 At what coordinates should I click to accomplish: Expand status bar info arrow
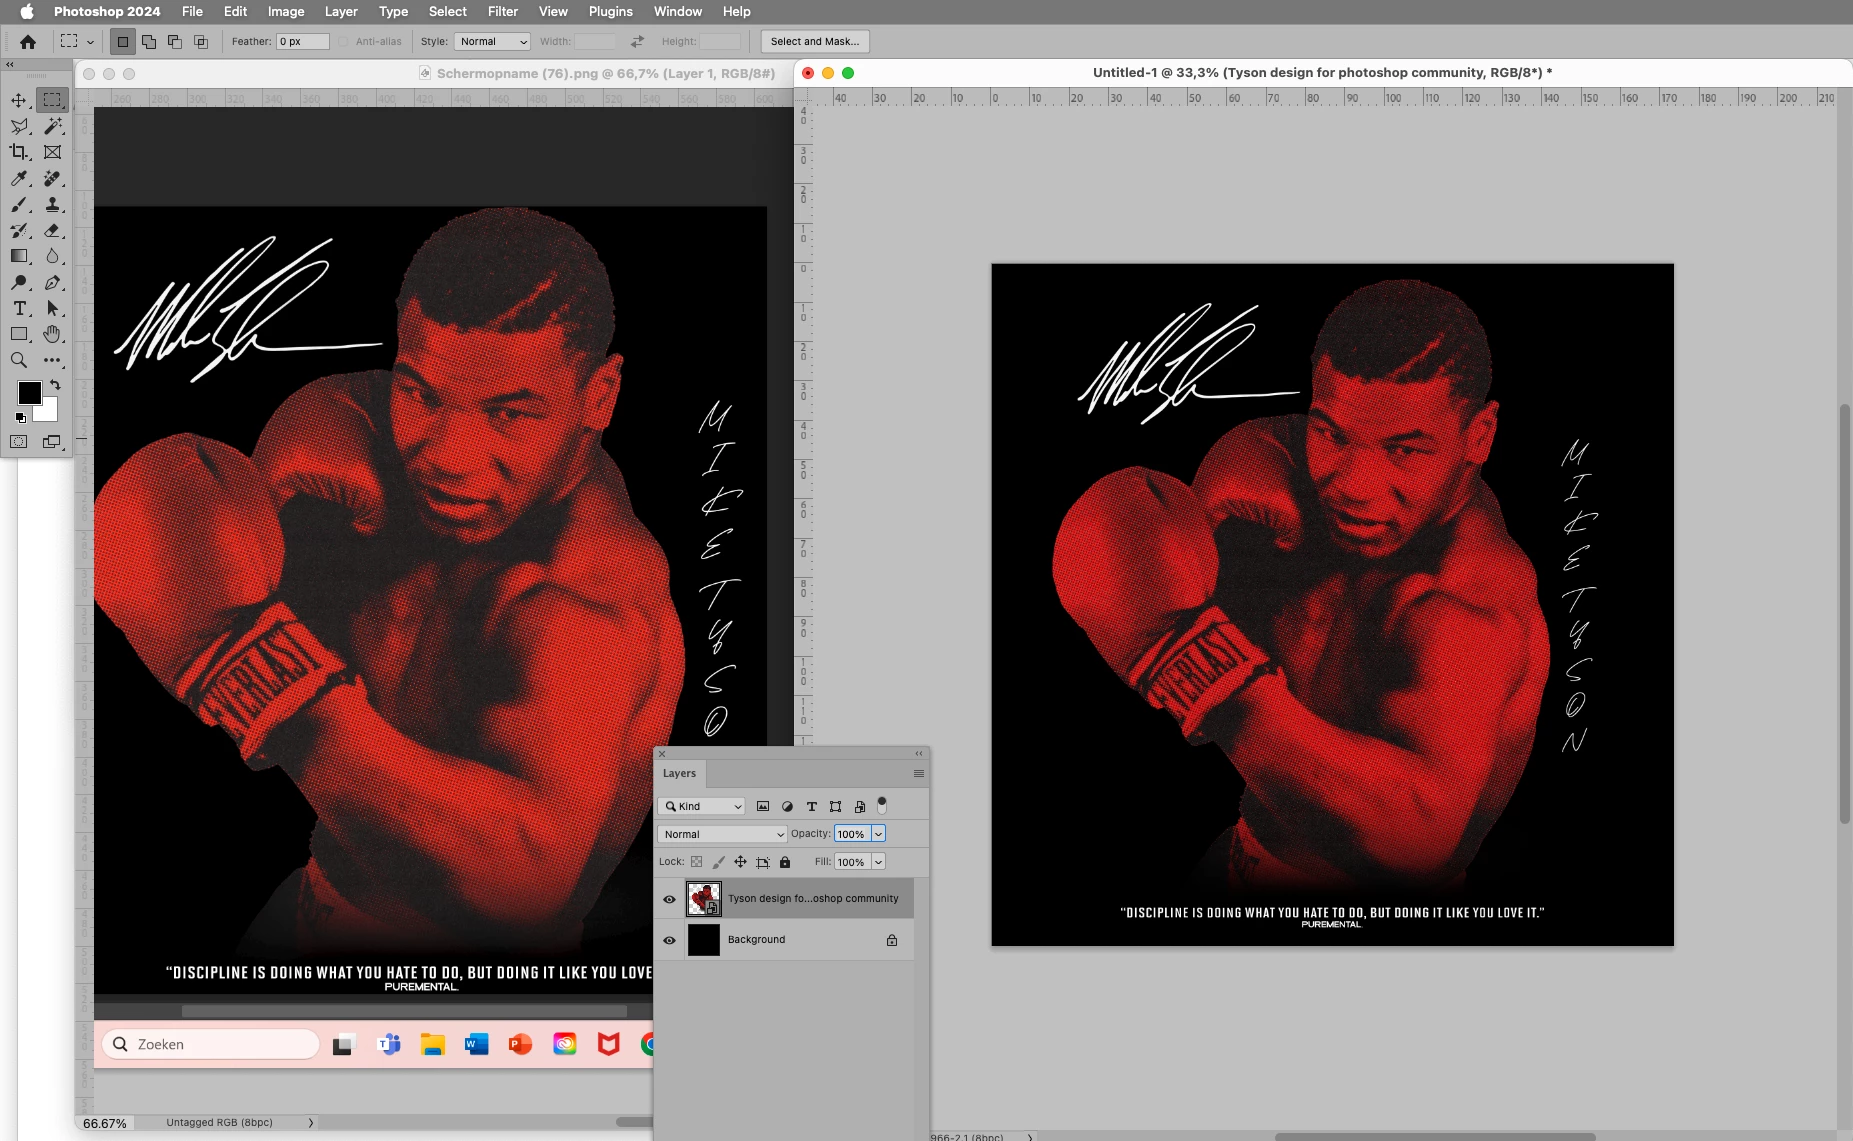pos(310,1123)
